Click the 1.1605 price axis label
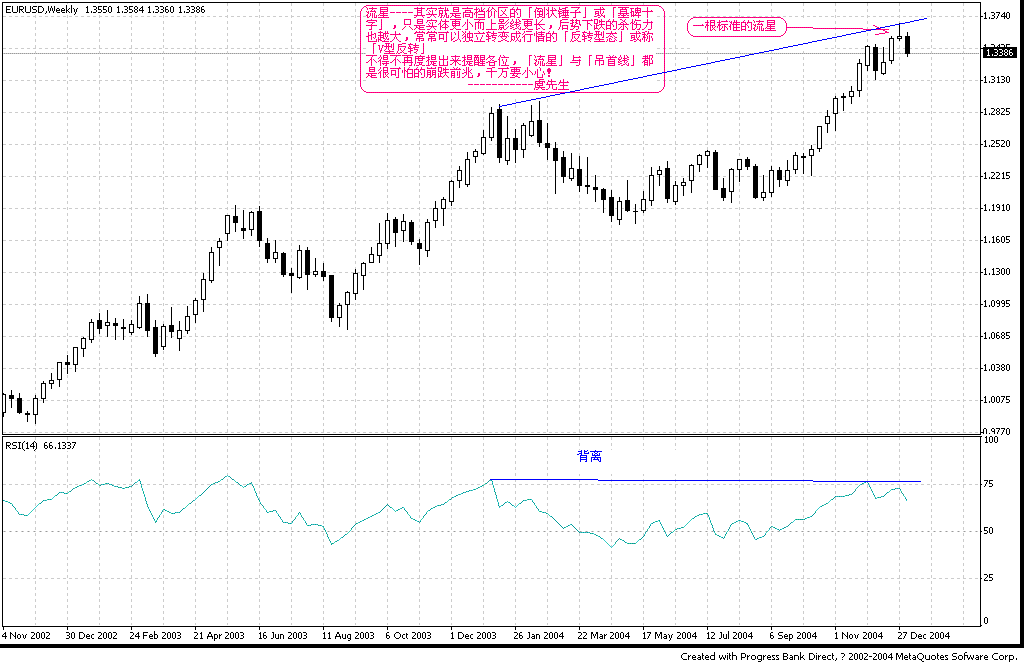This screenshot has height=664, width=1024. (999, 240)
